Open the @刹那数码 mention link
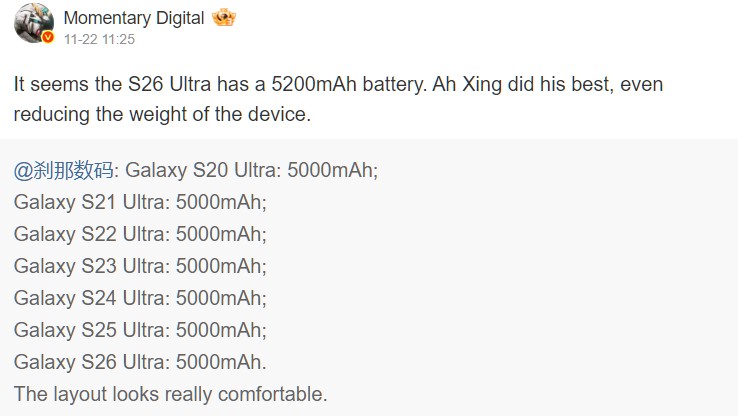This screenshot has height=416, width=738. click(66, 170)
